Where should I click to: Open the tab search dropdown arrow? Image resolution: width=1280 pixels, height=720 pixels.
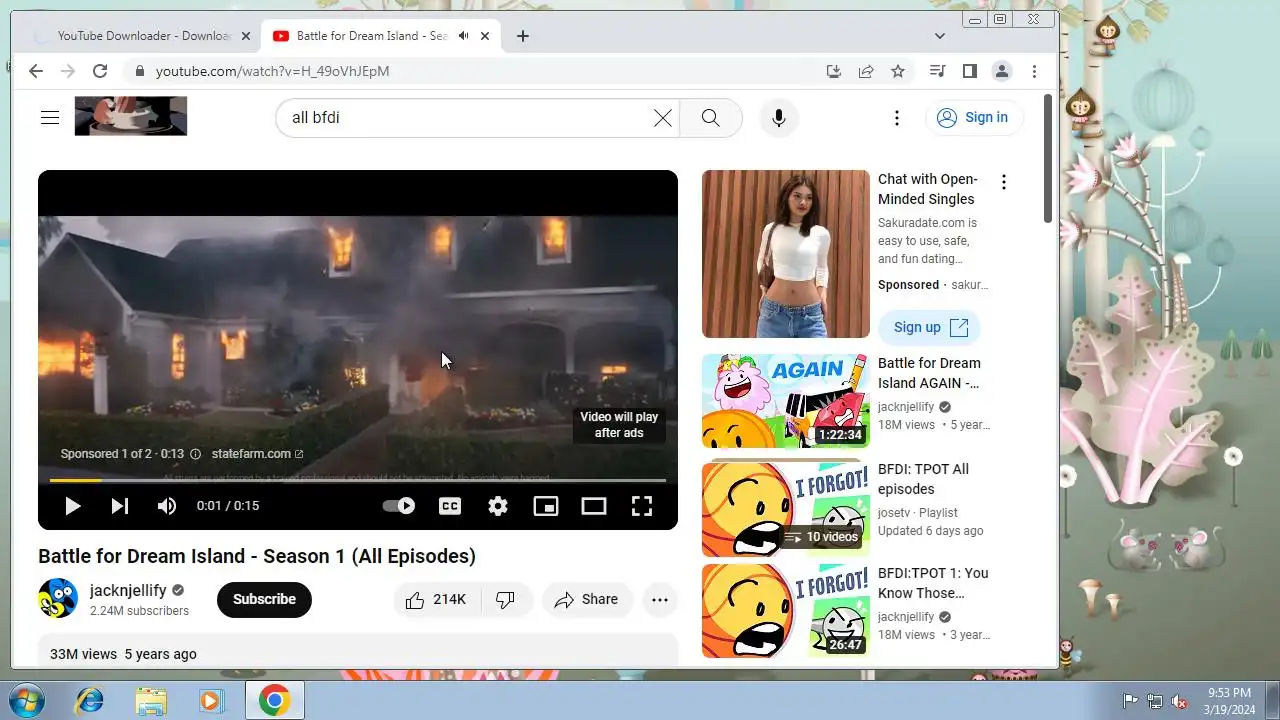[x=939, y=36]
